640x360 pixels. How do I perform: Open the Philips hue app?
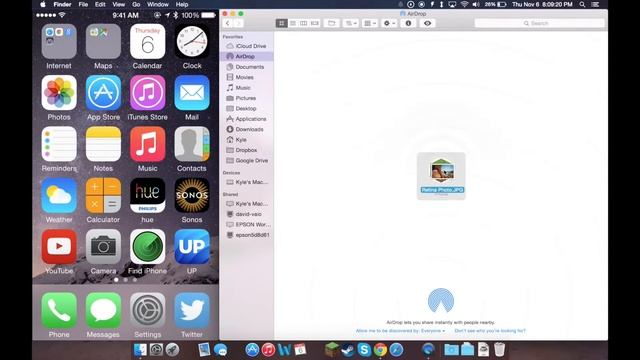[x=147, y=196]
